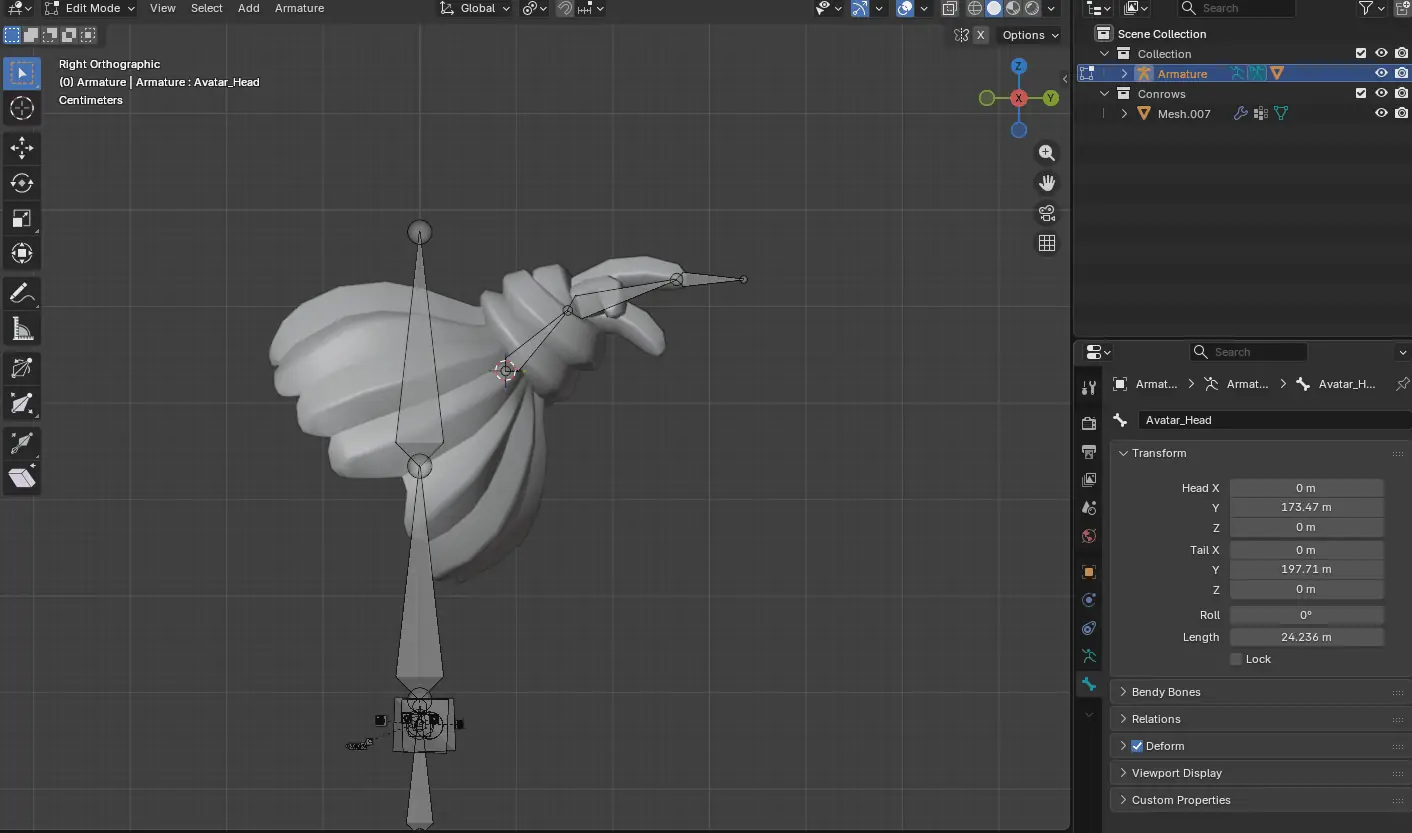The width and height of the screenshot is (1412, 833).
Task: Click the hand pan-view icon
Action: point(1047,183)
